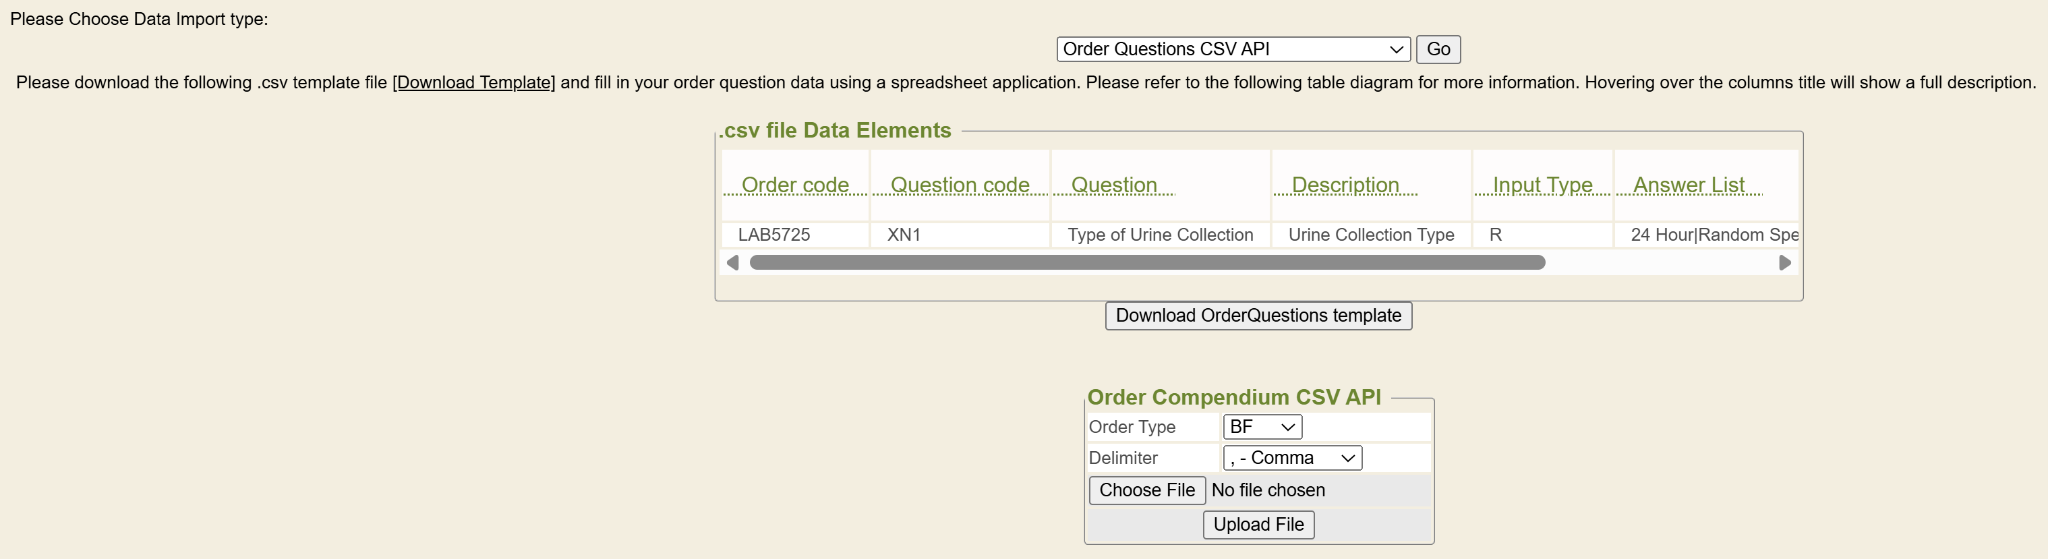Select the XN1 question code cell
Viewport: 2048px width, 559px height.
click(904, 235)
